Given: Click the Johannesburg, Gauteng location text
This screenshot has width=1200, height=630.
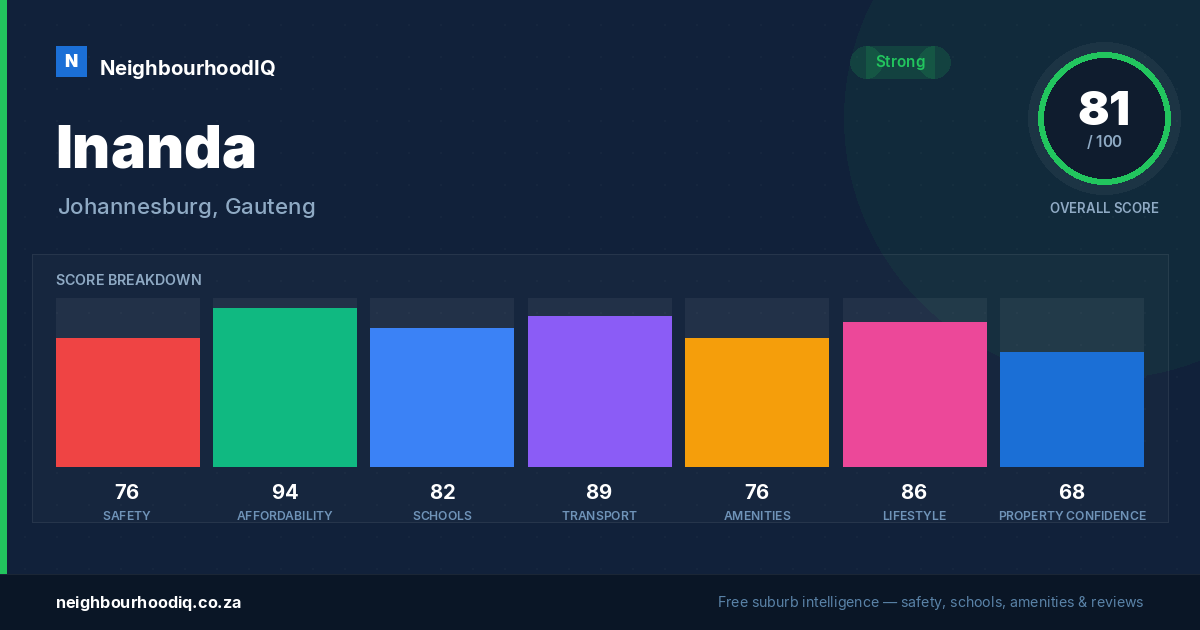Looking at the screenshot, I should [x=187, y=207].
